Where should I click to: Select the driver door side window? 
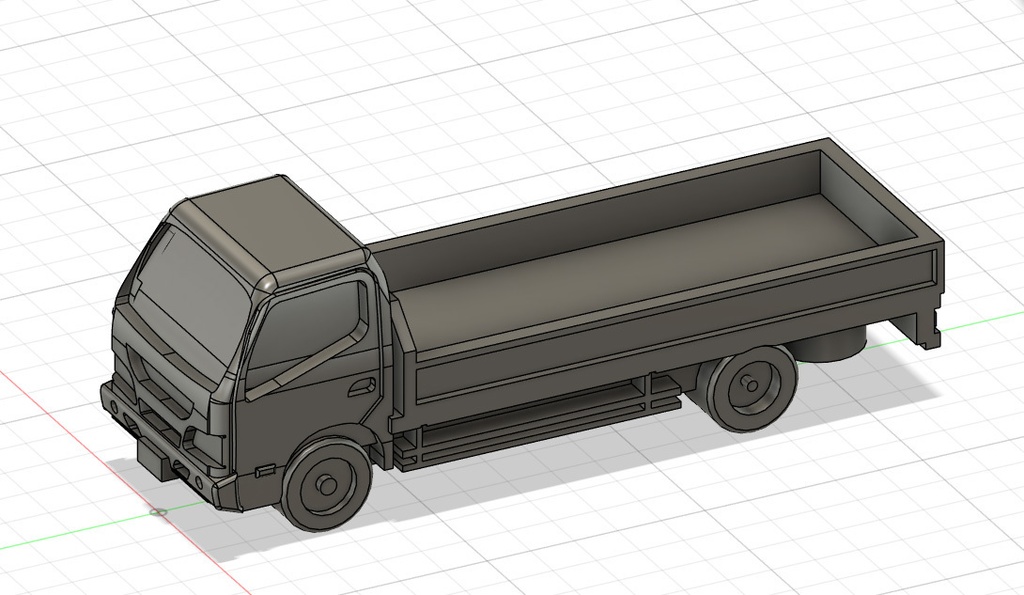pos(307,333)
